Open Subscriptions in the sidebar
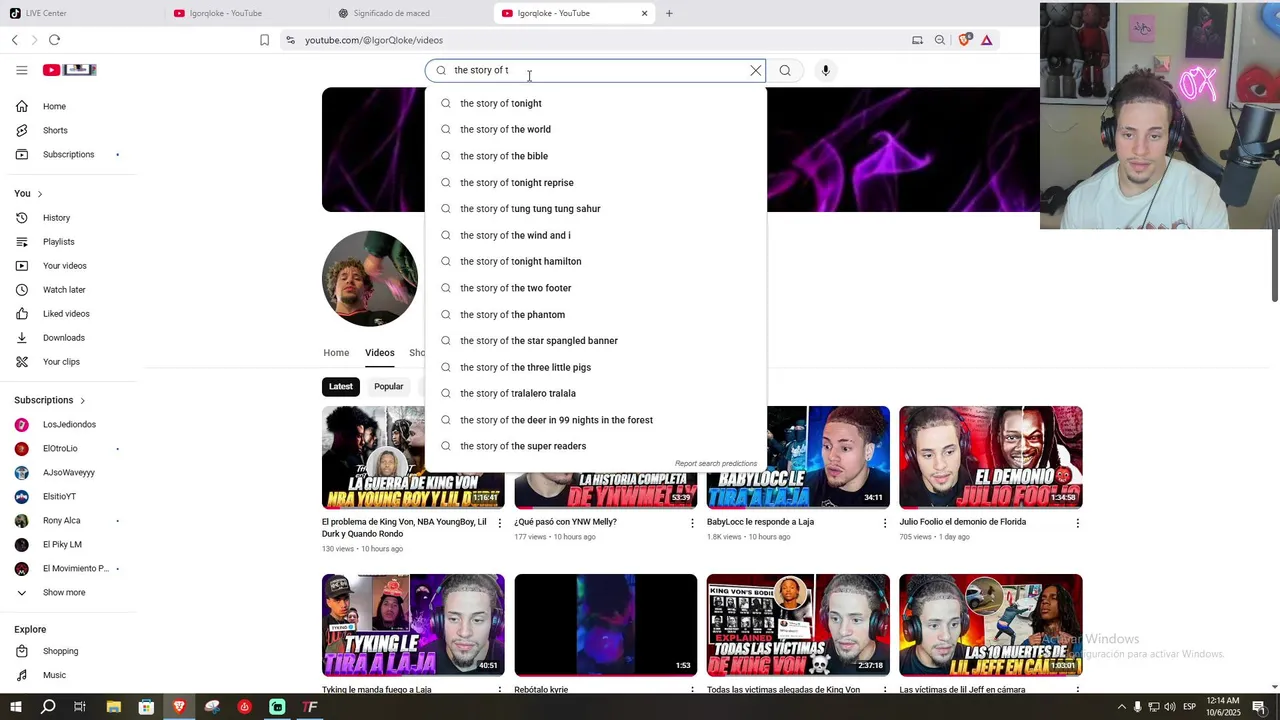Screen dimensions: 1280x720 68,154
